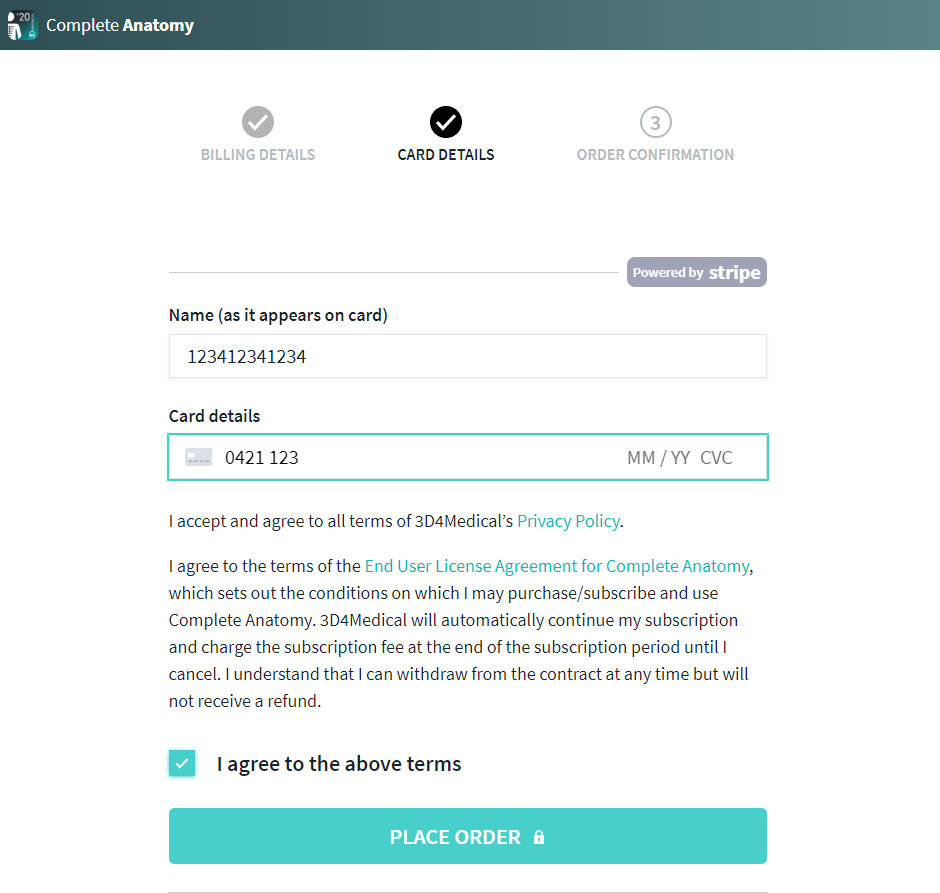The image size is (940, 893).
Task: Click the Billing Details grey checkmark icon
Action: click(x=258, y=122)
